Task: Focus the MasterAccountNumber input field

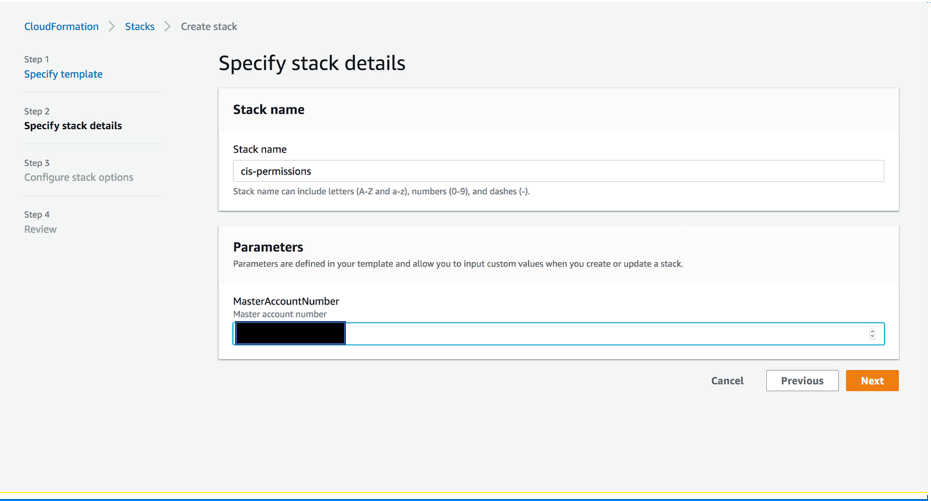Action: click(x=558, y=334)
